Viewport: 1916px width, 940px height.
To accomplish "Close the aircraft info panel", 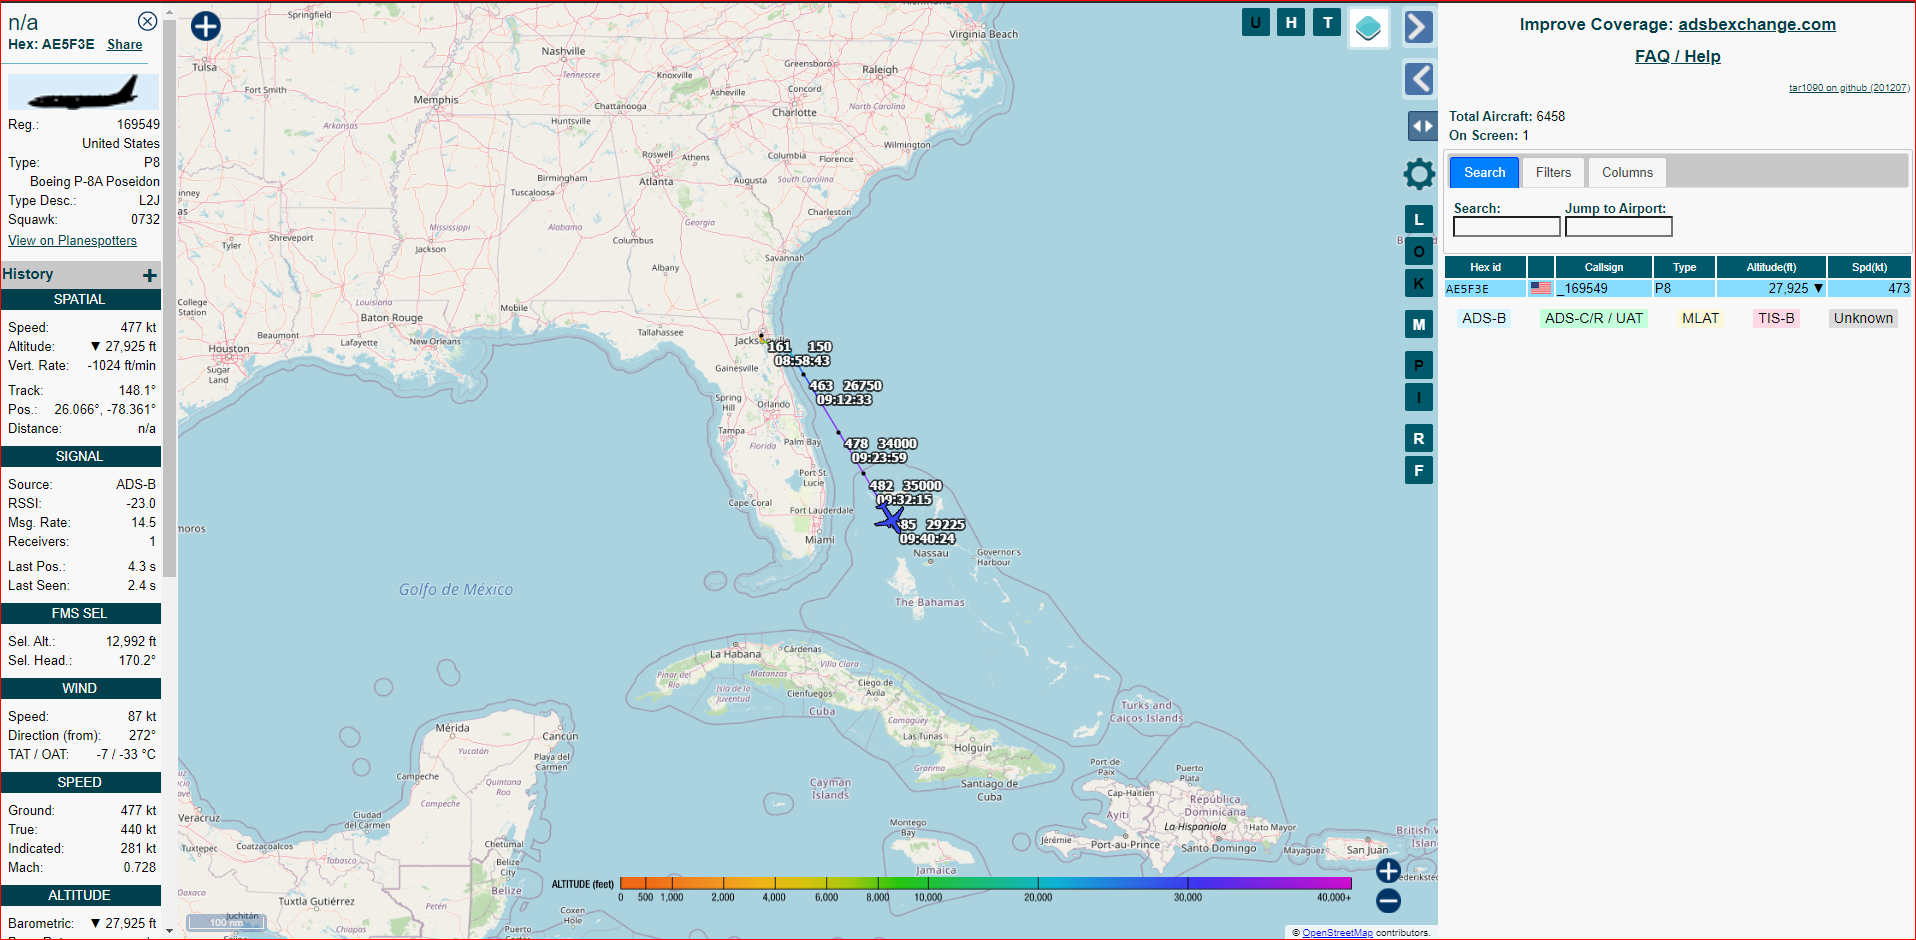I will click(x=147, y=21).
